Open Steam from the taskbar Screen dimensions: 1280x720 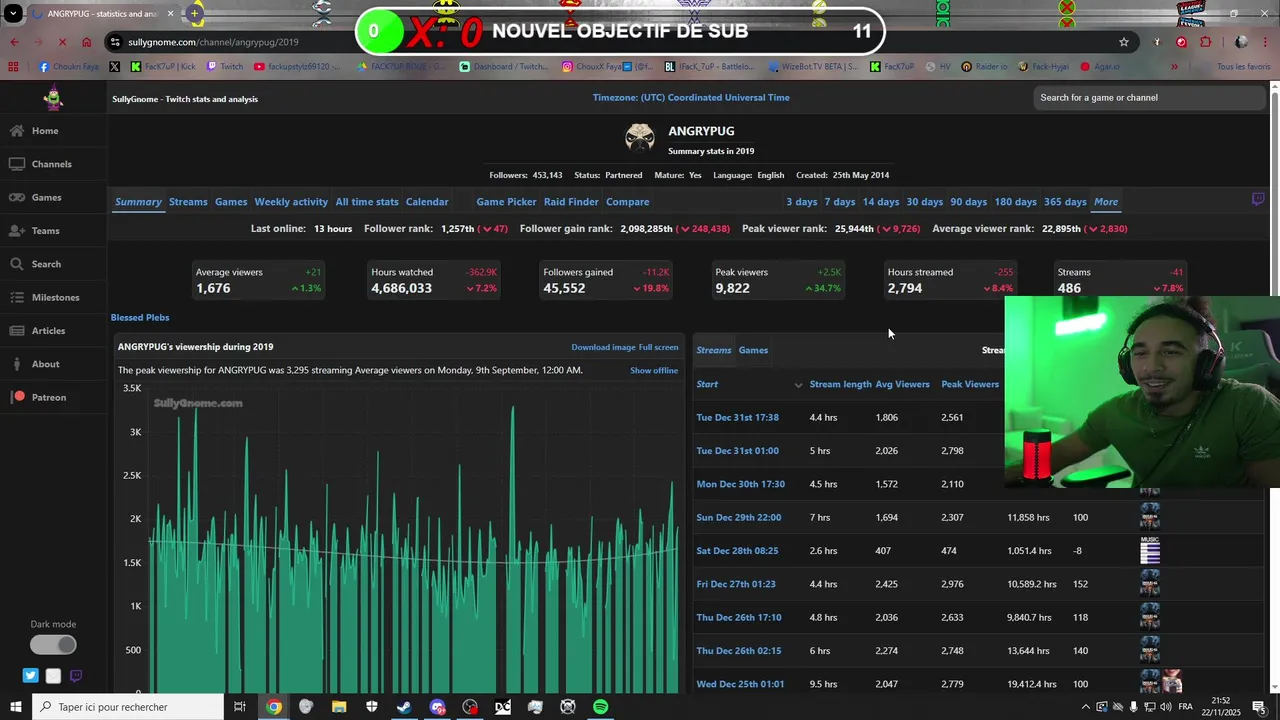pos(404,707)
